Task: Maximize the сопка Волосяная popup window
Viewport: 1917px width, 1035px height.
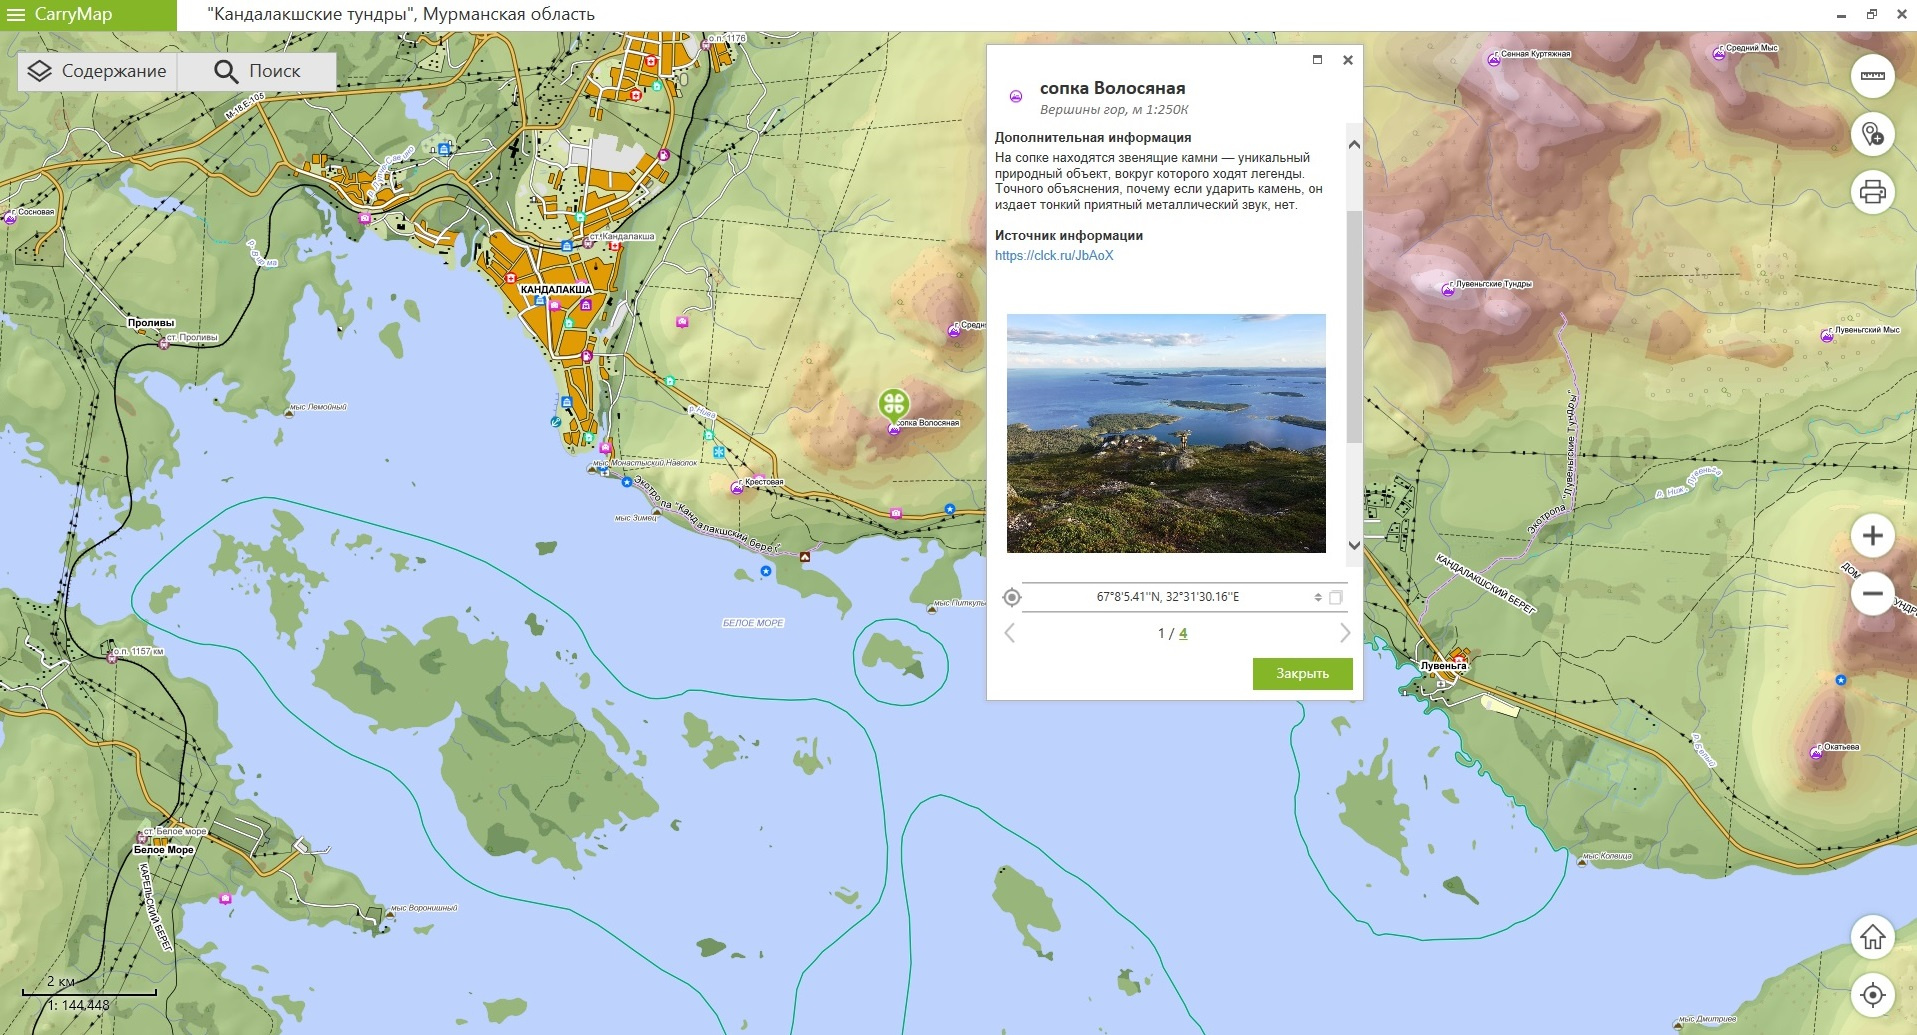Action: pyautogui.click(x=1317, y=60)
